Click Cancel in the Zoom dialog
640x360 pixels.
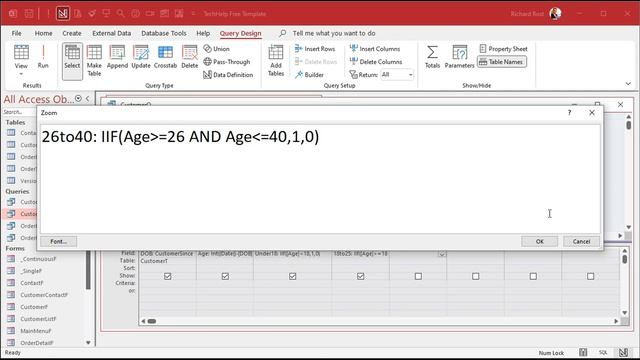click(581, 241)
